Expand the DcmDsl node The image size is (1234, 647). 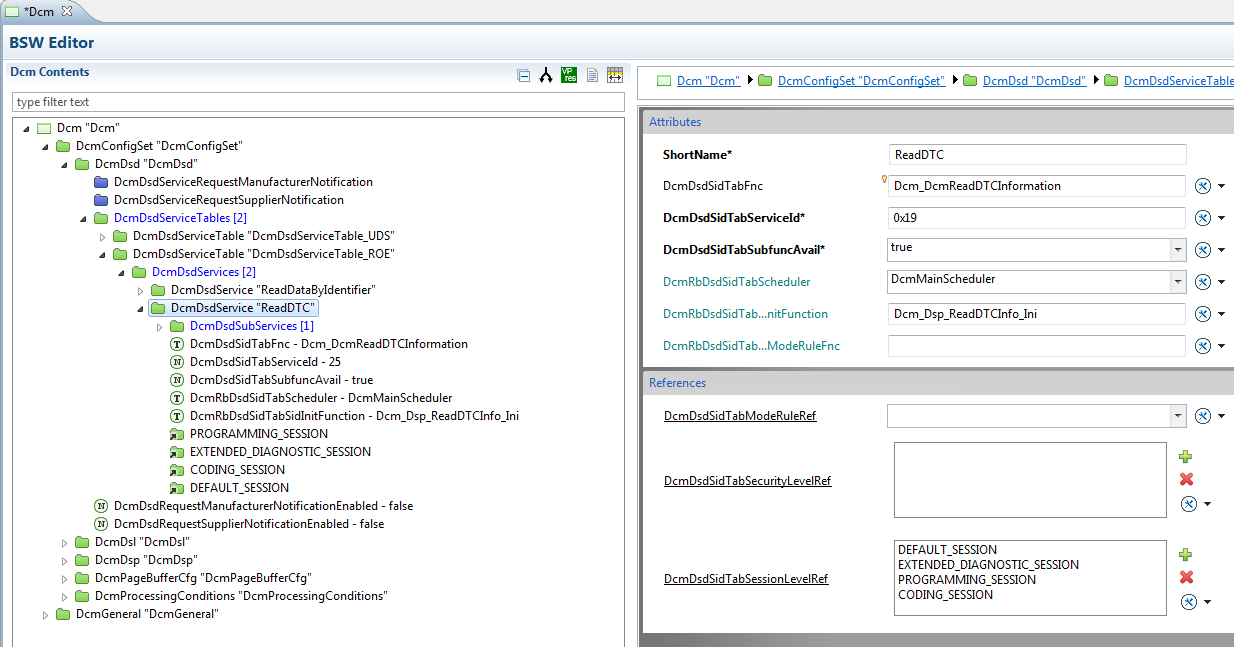65,542
